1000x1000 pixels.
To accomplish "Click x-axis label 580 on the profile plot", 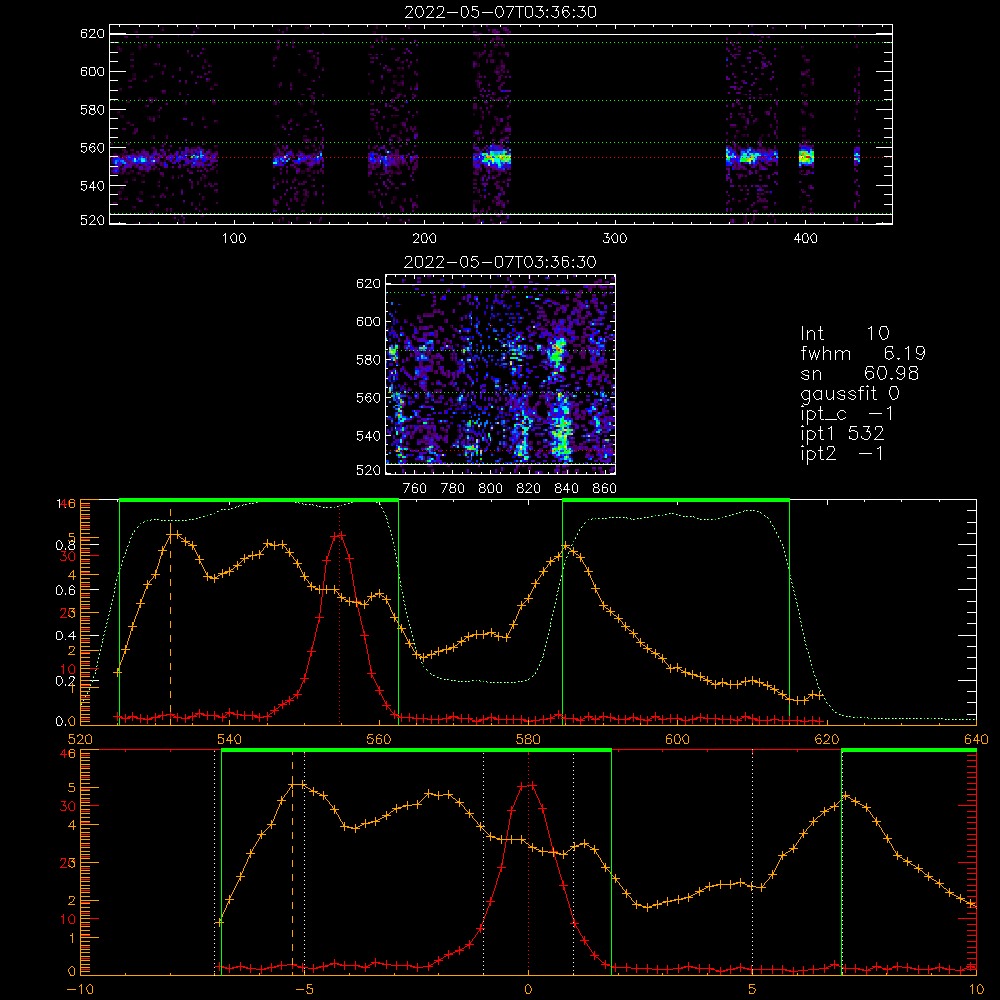I will point(528,739).
